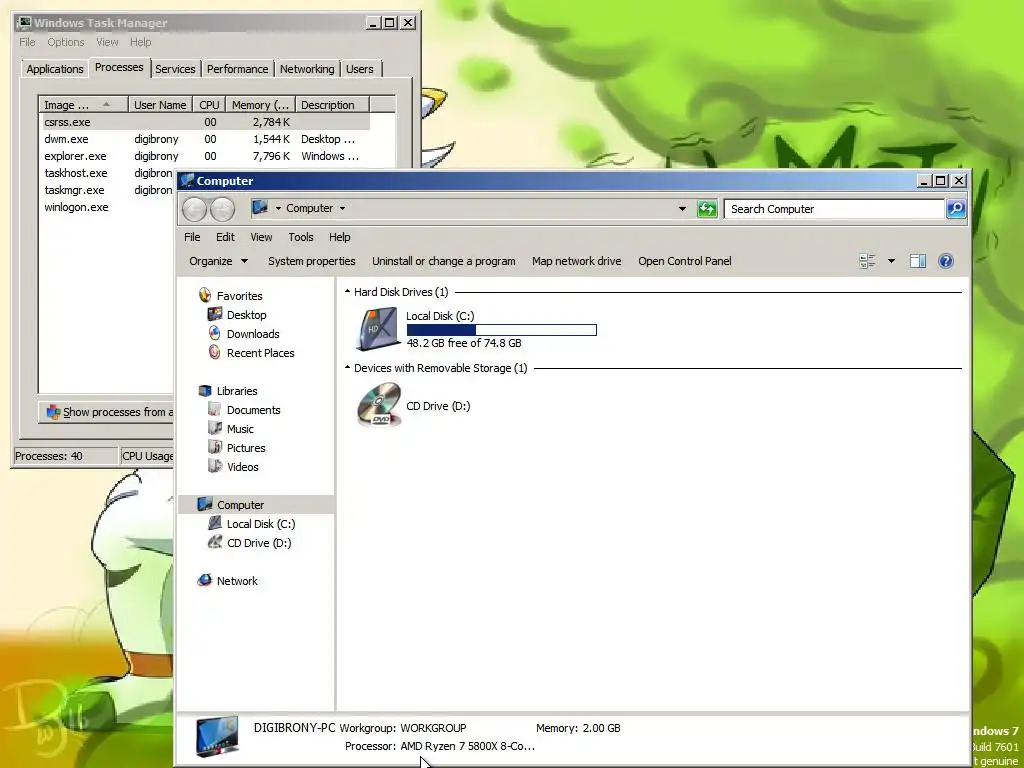Click the blue search magnifier icon
Viewport: 1024px width, 768px height.
tap(955, 209)
